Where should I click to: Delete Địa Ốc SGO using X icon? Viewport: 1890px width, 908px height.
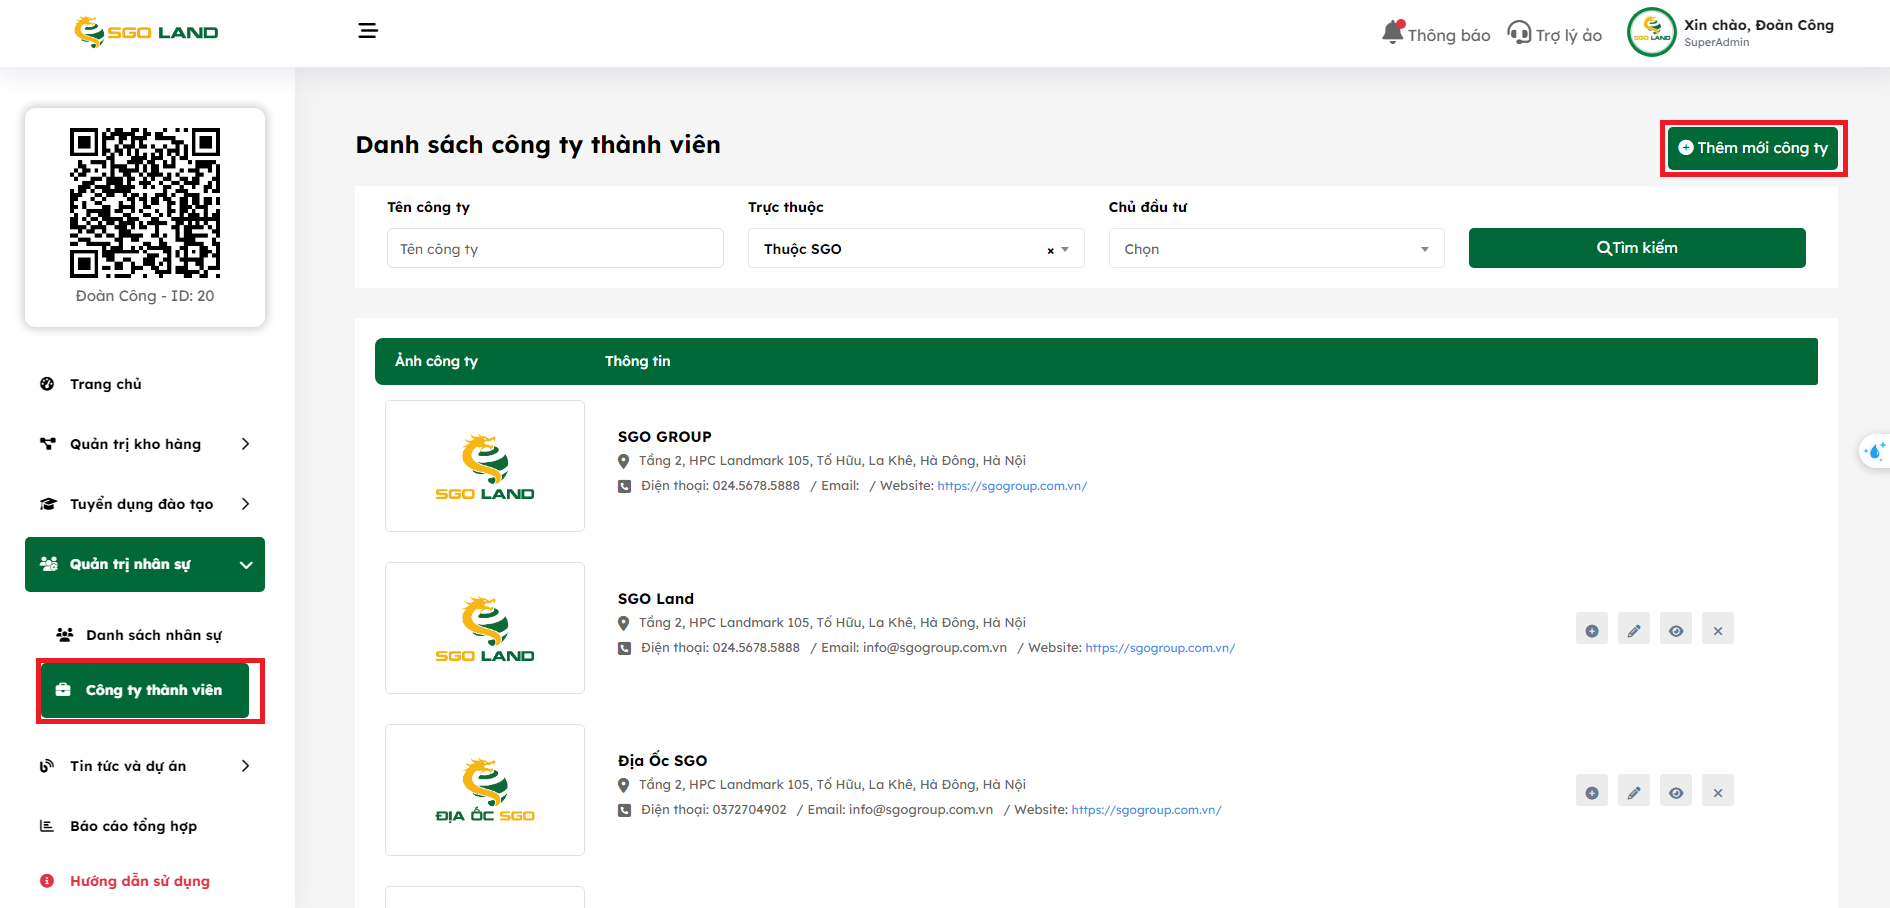click(x=1718, y=792)
